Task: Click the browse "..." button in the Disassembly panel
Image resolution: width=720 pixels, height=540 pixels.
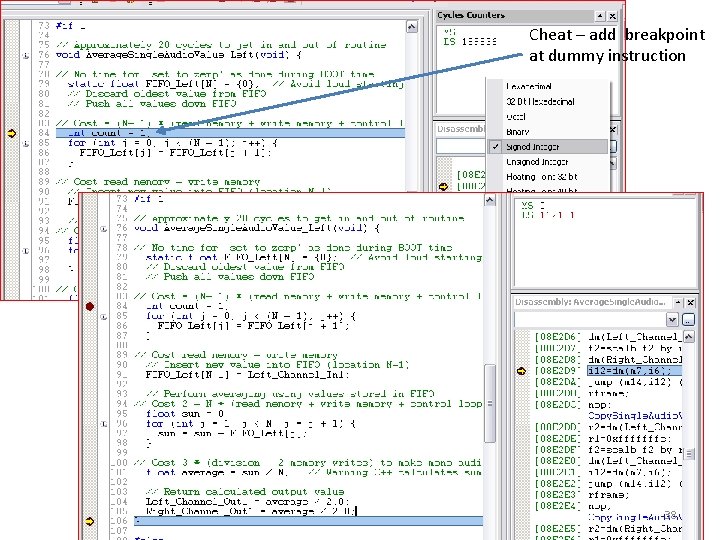Action: pyautogui.click(x=688, y=319)
